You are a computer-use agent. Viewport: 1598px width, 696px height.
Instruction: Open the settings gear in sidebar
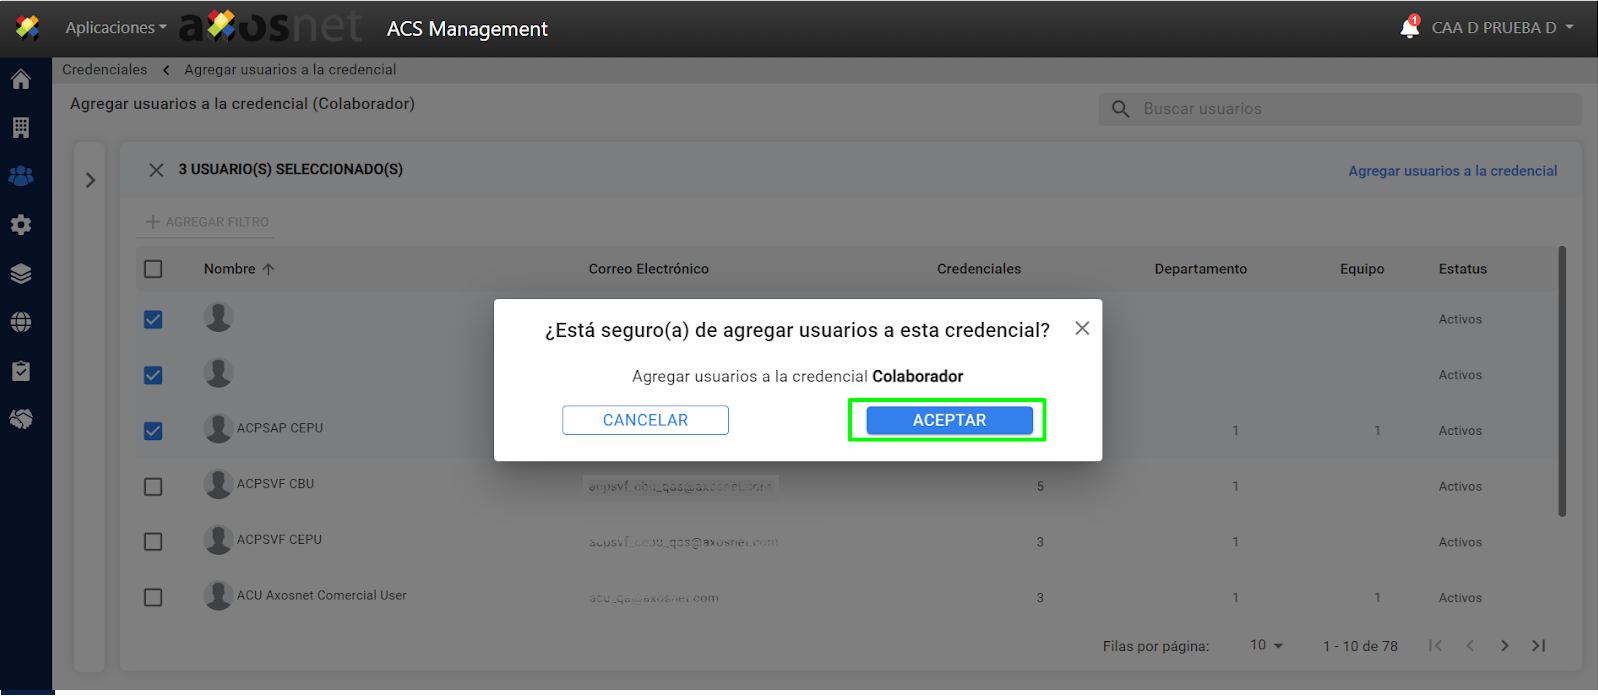(x=21, y=225)
